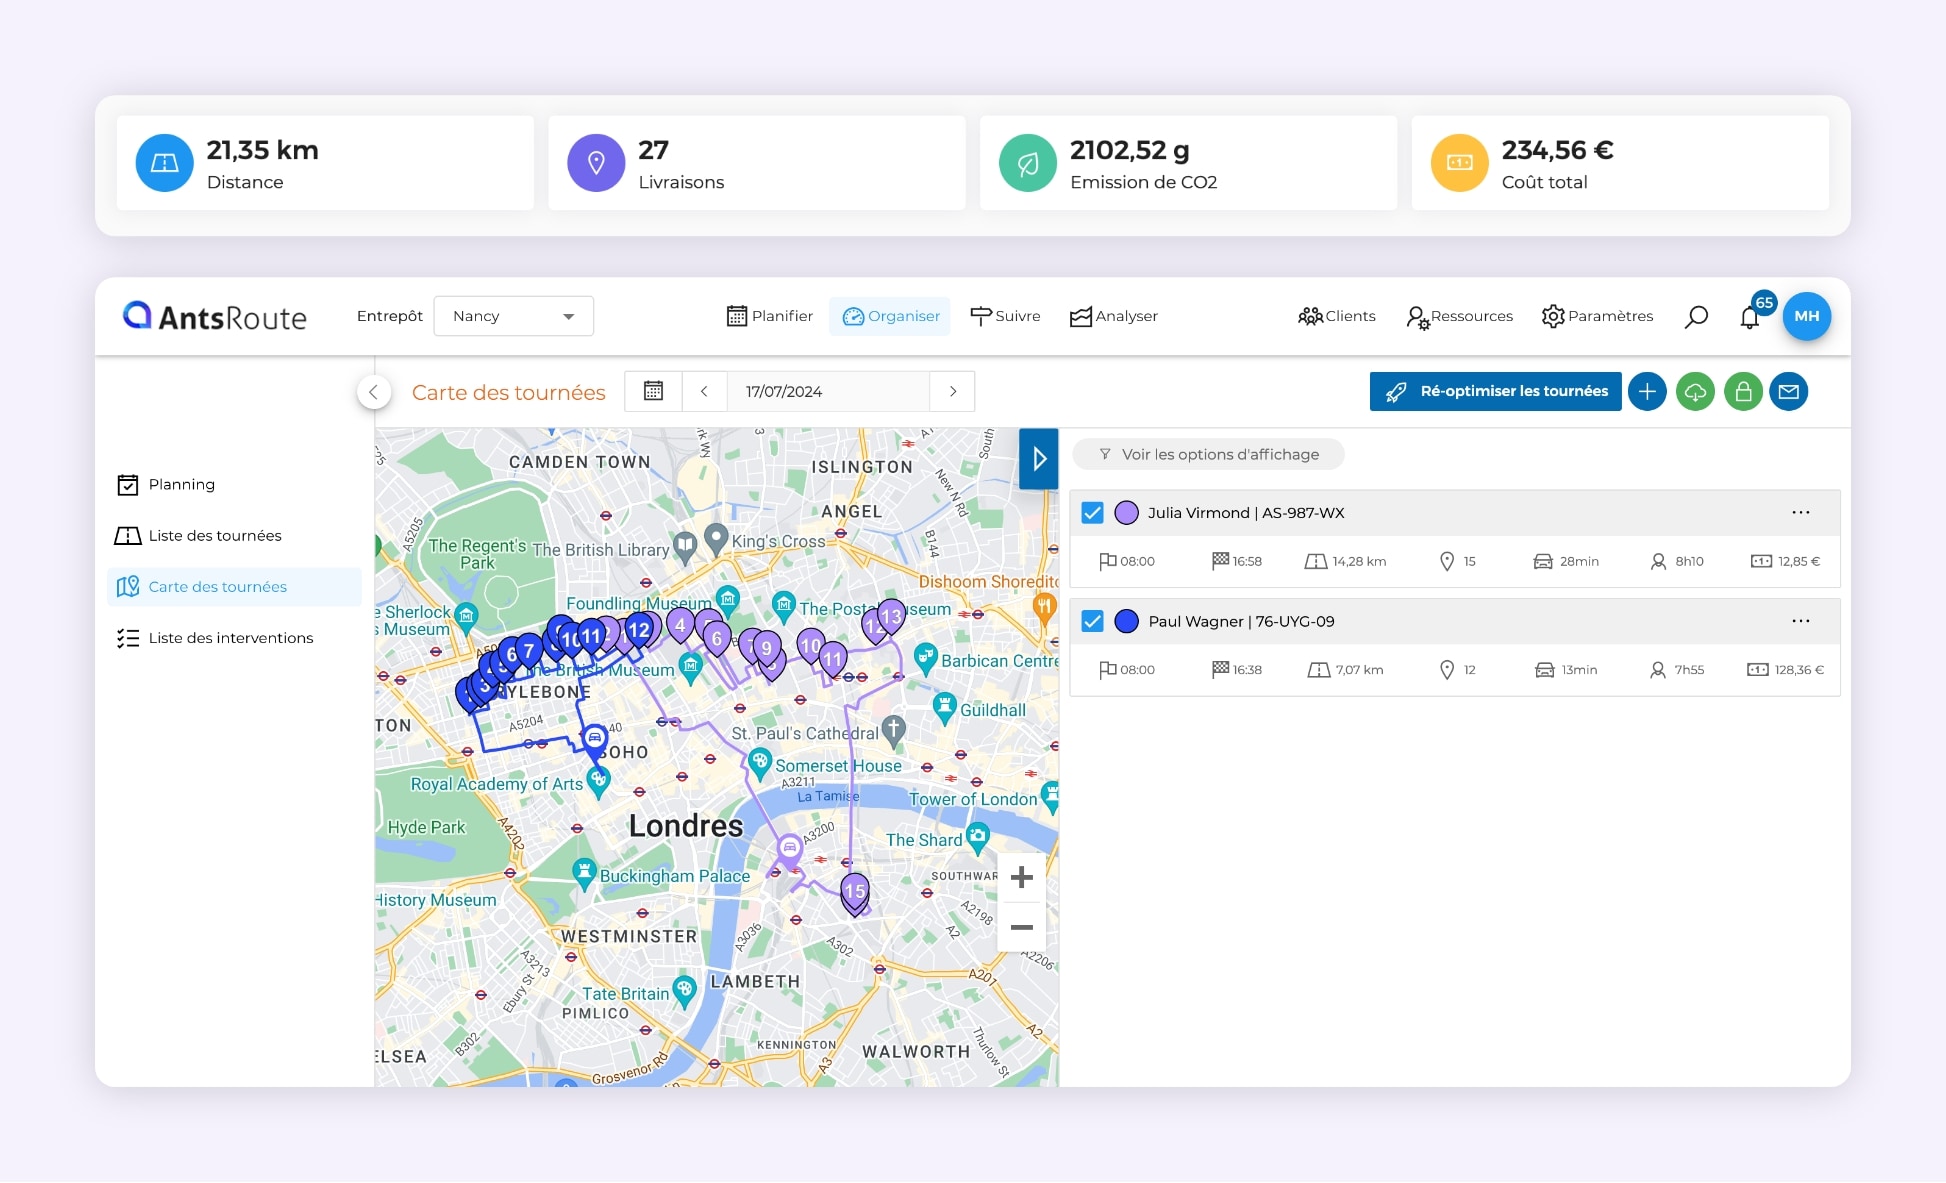Zoom in on the map with plus control
Viewport: 1946px width, 1183px height.
point(1021,877)
